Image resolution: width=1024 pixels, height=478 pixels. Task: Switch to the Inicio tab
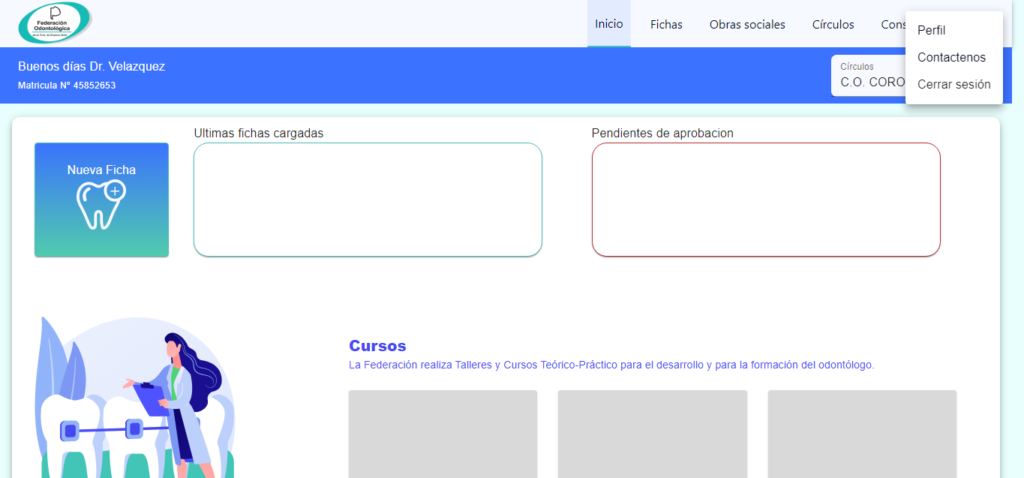click(x=608, y=24)
